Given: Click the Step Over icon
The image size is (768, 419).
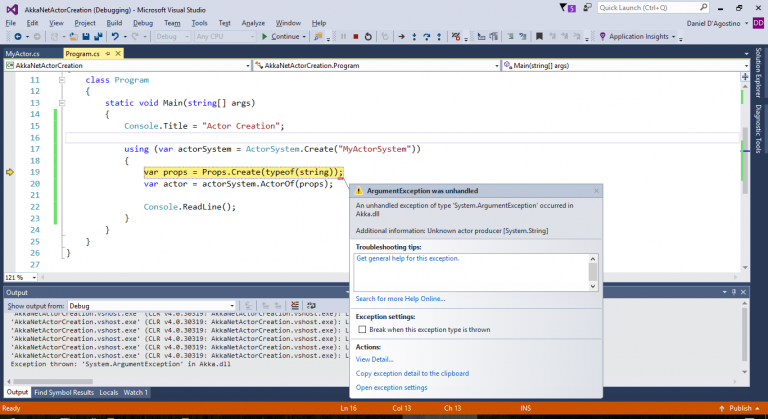Looking at the screenshot, I should [427, 37].
